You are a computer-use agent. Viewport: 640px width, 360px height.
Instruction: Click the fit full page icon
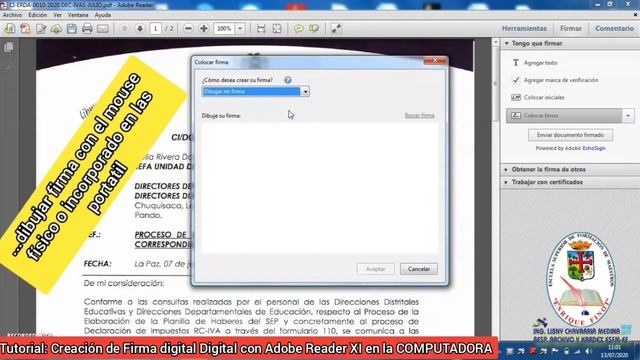click(277, 29)
